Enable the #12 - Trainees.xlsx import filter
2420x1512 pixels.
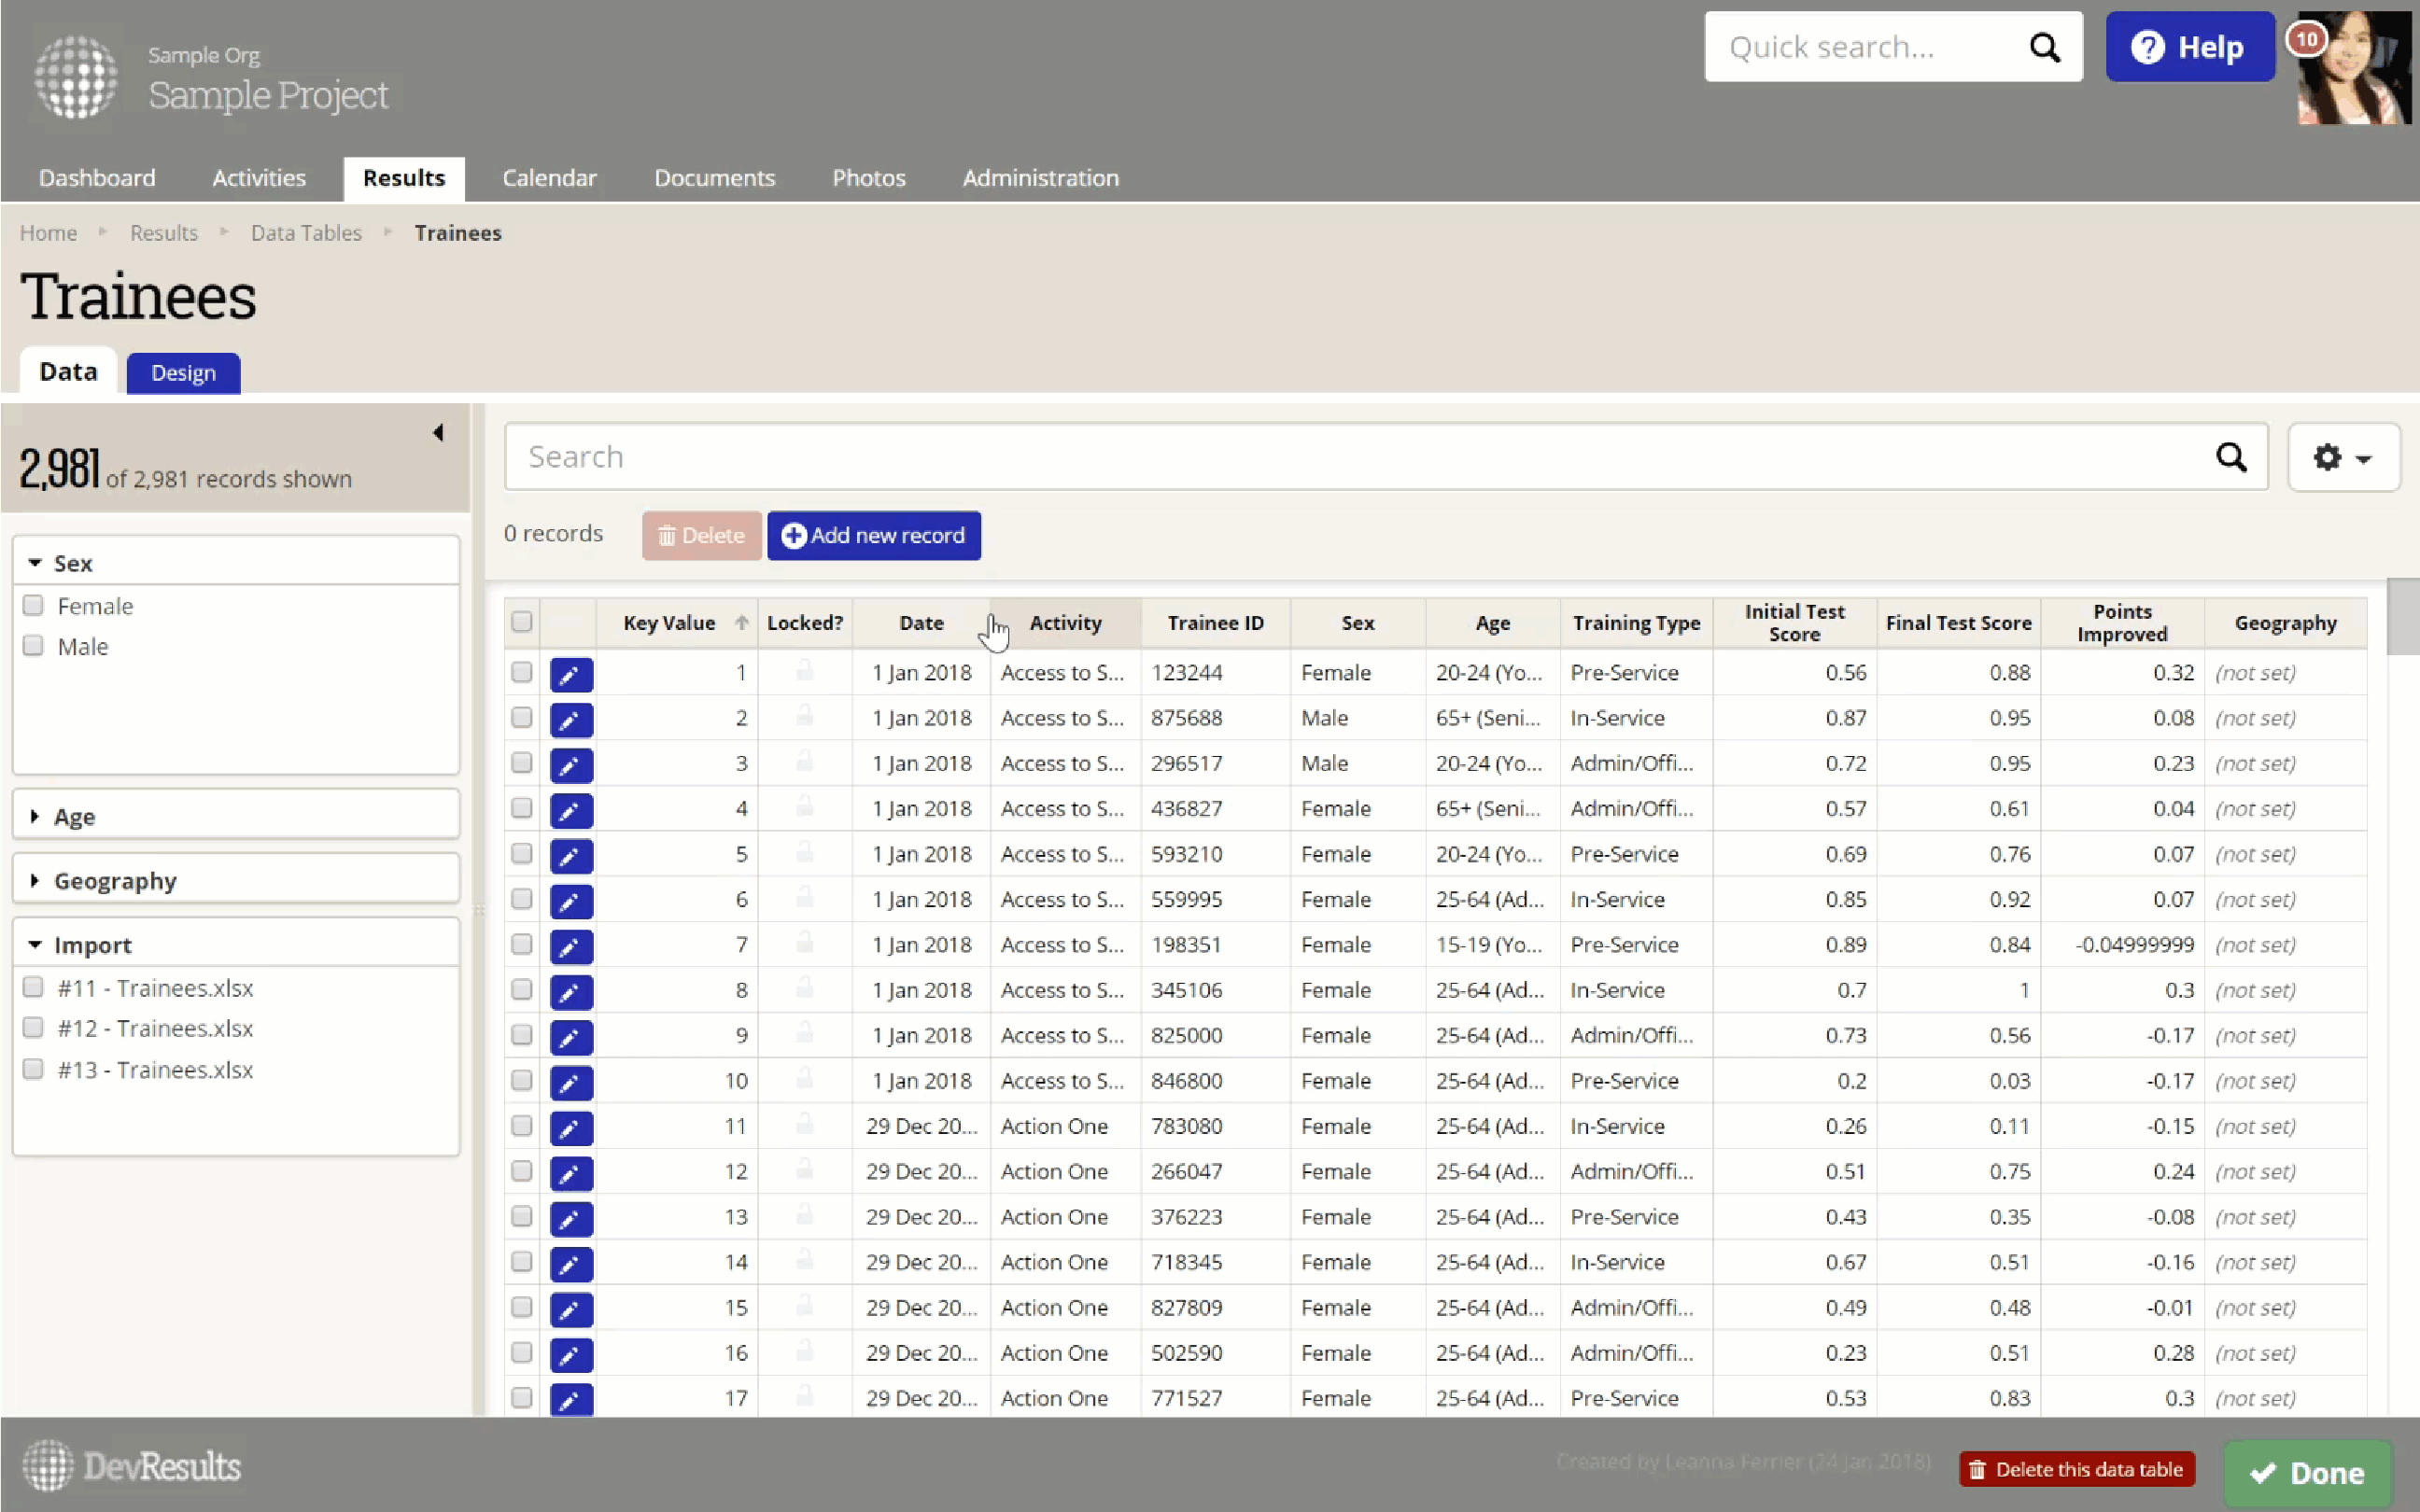34,1027
